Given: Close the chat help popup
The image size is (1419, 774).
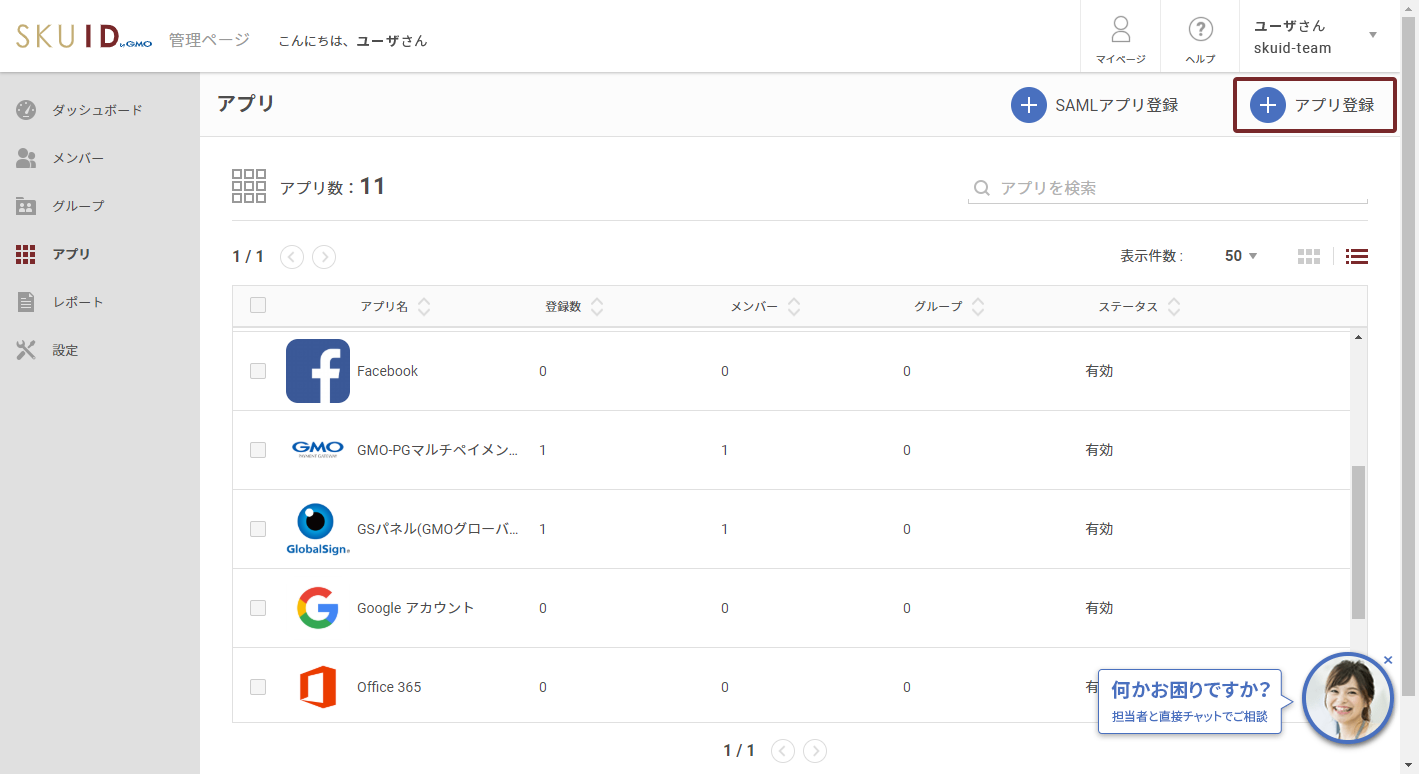Looking at the screenshot, I should click(x=1387, y=660).
